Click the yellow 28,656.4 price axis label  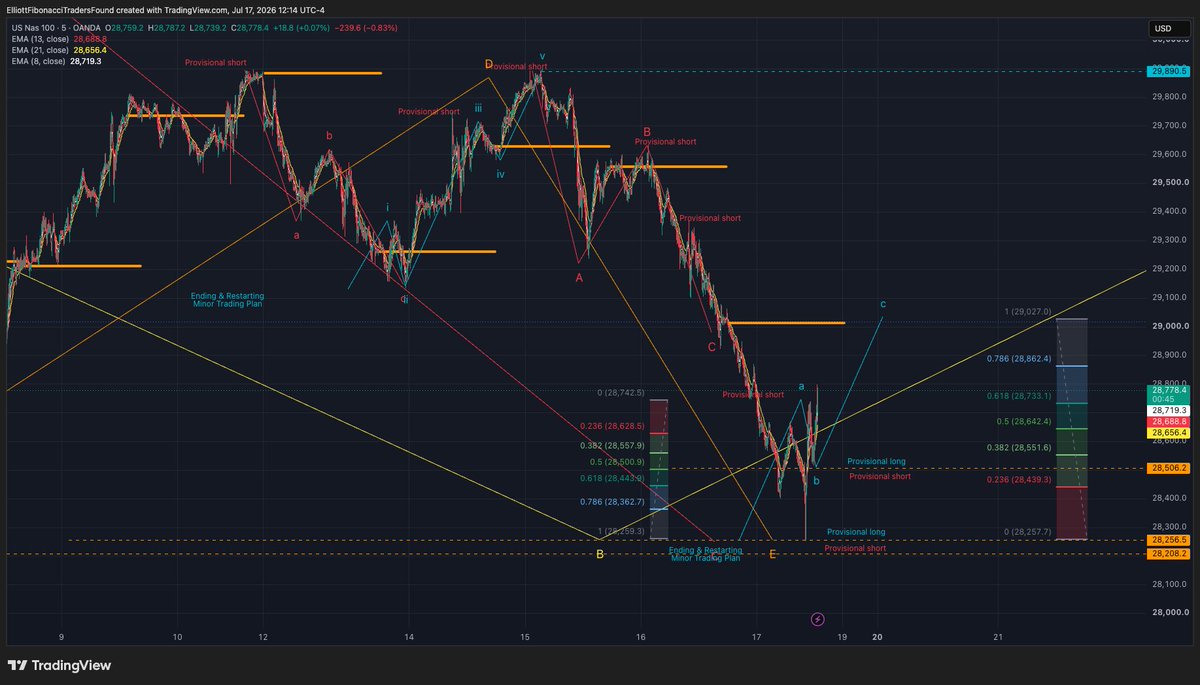click(x=1168, y=432)
